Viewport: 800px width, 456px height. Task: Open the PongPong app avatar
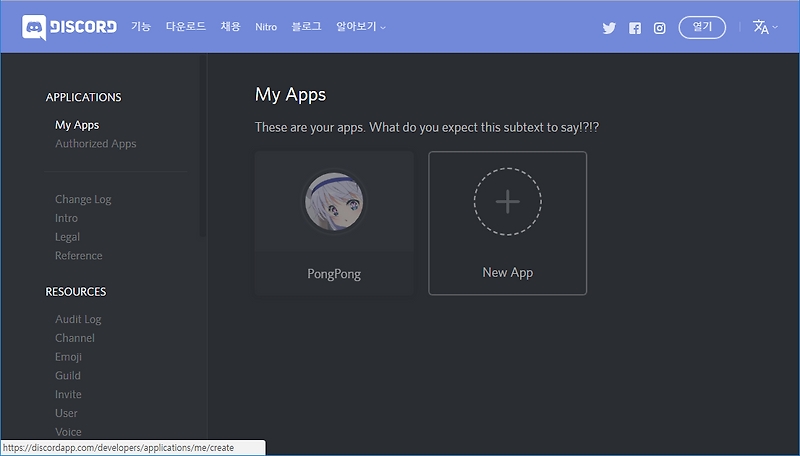334,201
